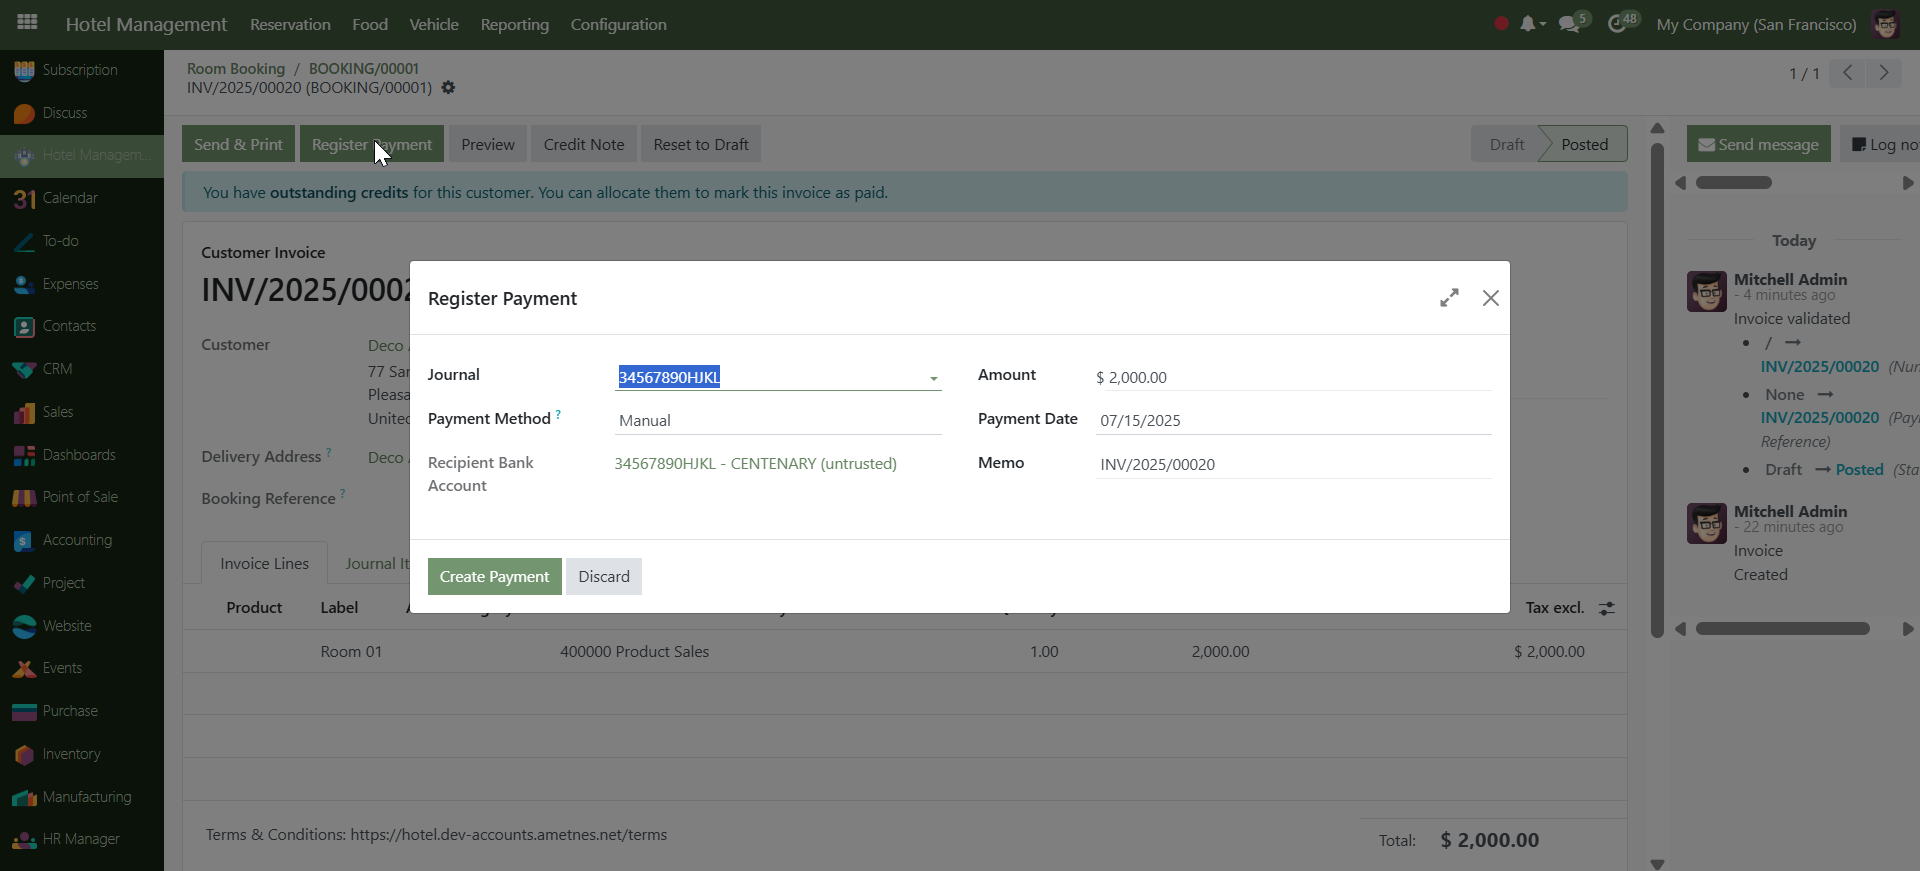Open the Payment Method field

pyautogui.click(x=777, y=421)
